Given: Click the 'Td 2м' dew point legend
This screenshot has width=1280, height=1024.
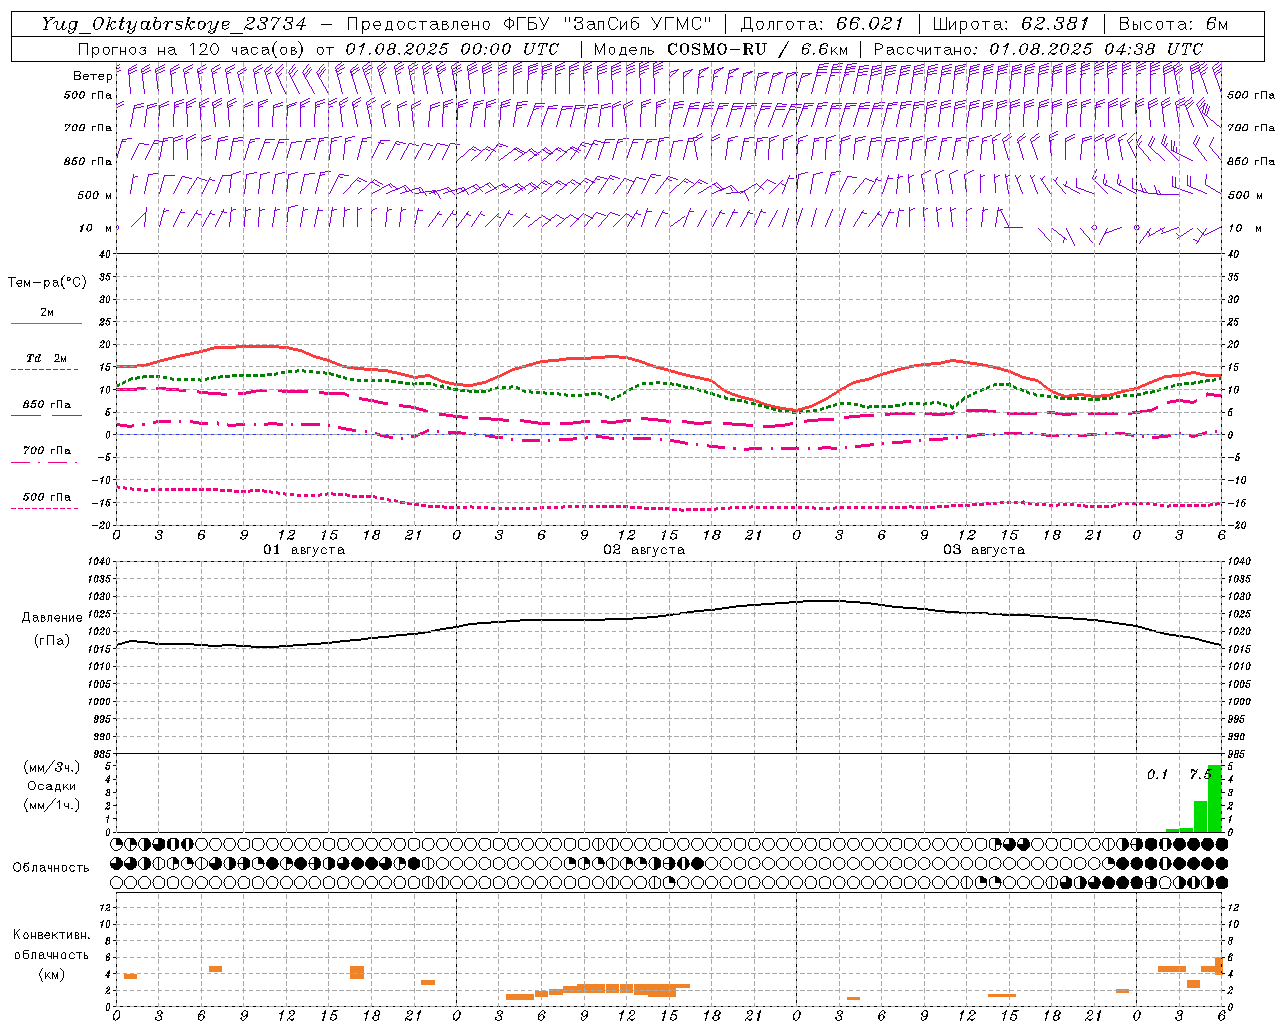Looking at the screenshot, I should point(47,358).
